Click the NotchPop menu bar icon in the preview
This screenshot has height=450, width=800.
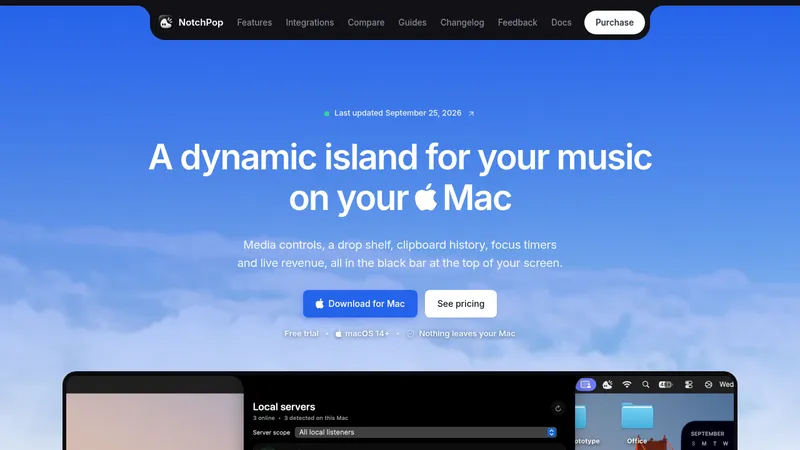(x=607, y=385)
